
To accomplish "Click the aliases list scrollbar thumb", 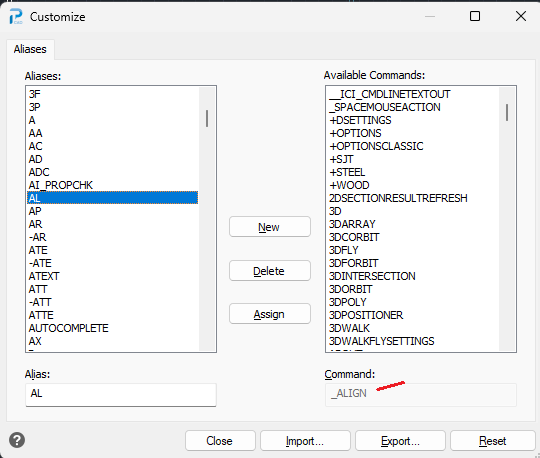I will point(207,118).
